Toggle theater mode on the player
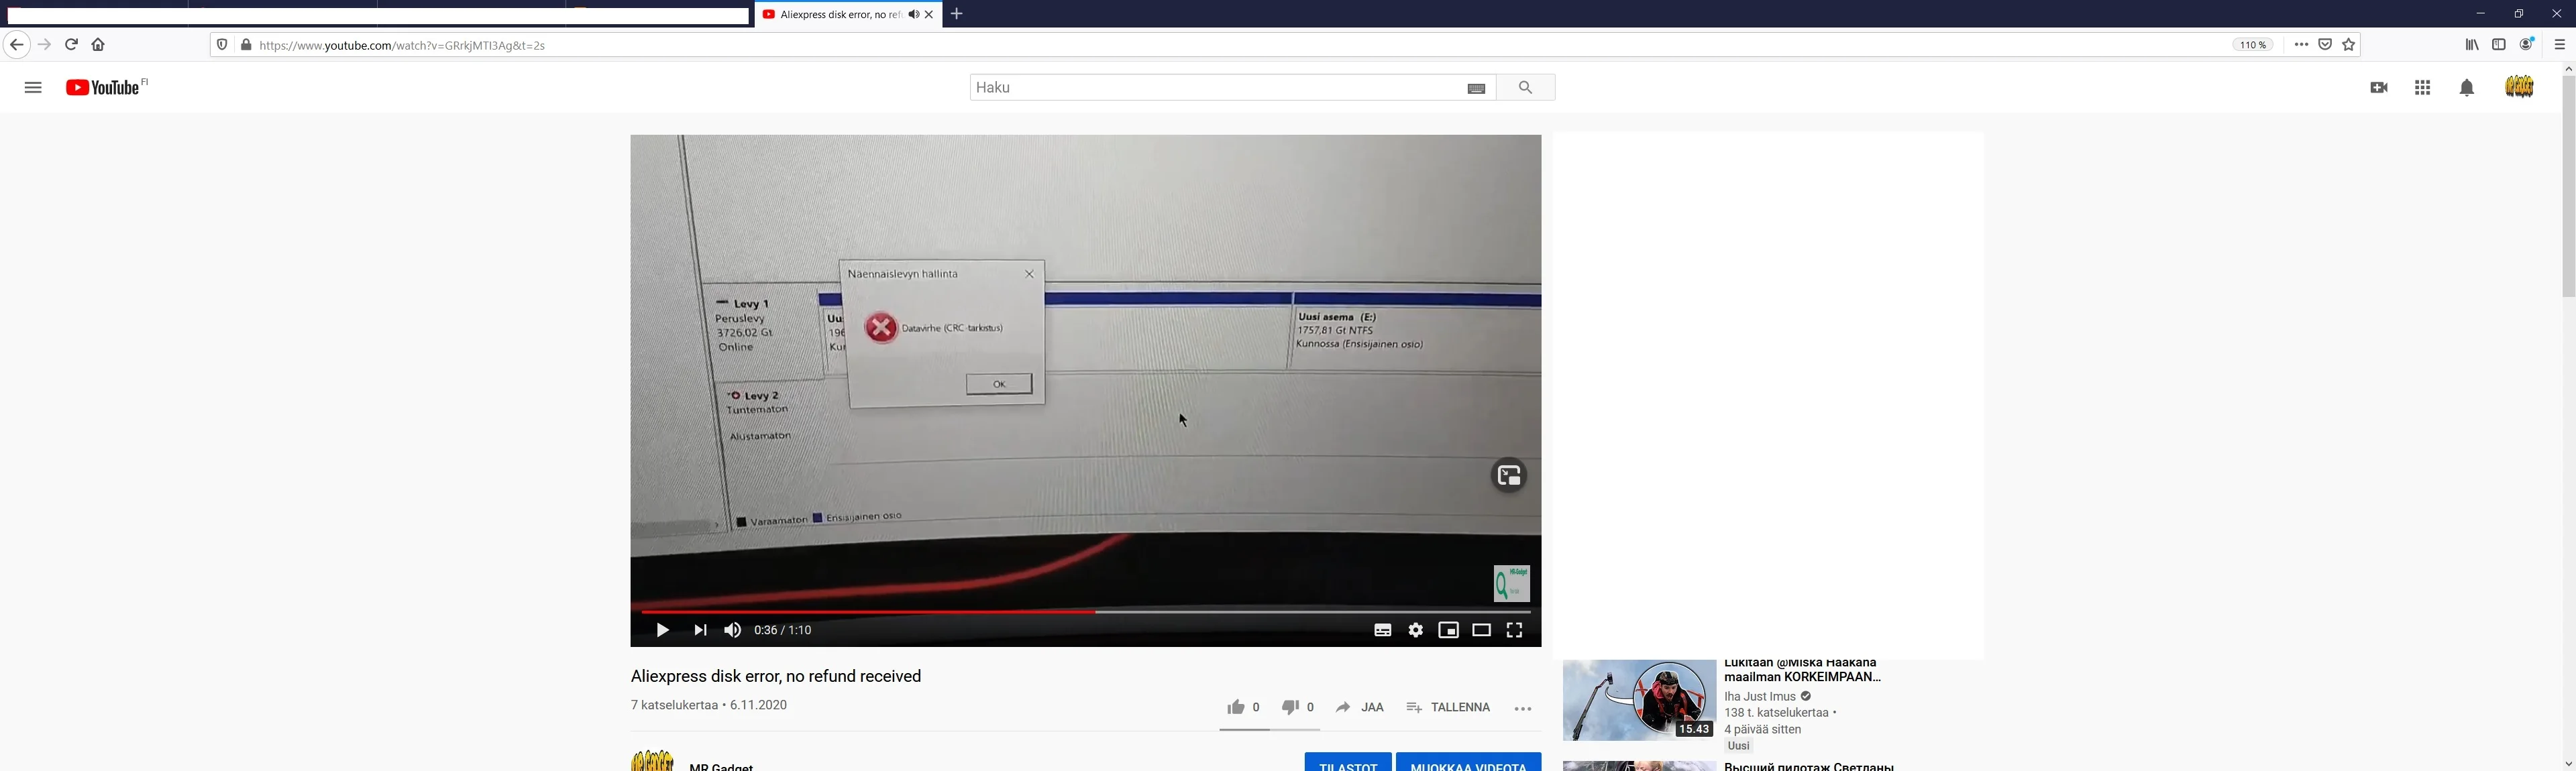This screenshot has width=2576, height=771. click(1481, 630)
